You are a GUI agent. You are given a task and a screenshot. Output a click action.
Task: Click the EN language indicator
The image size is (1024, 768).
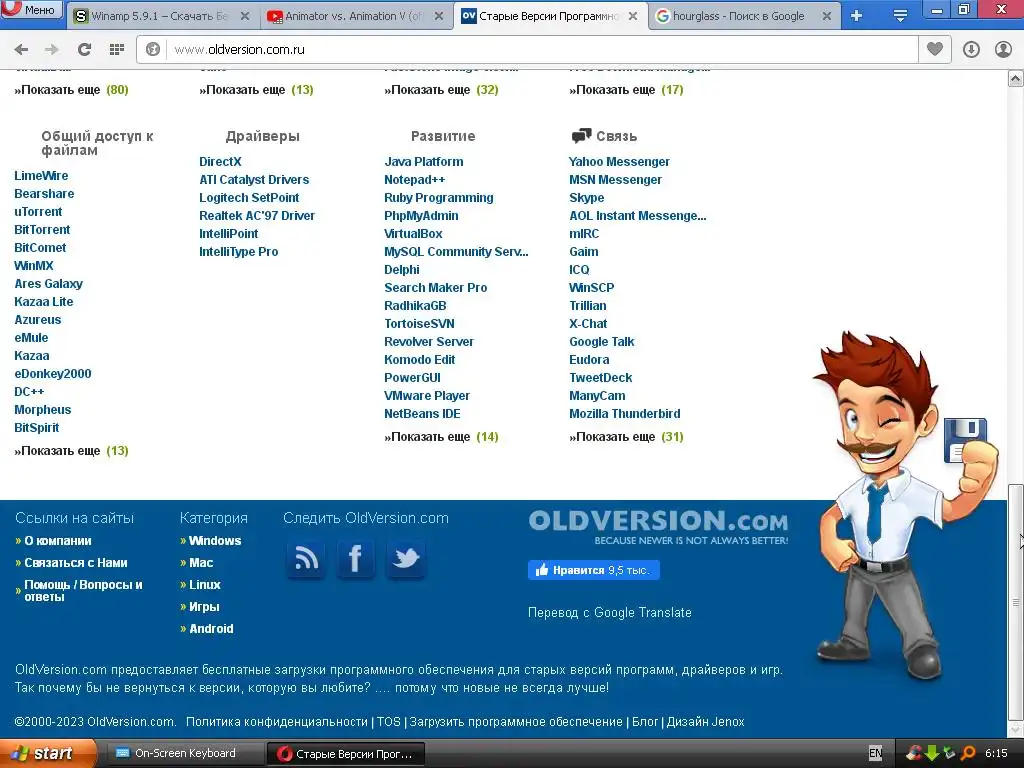click(x=875, y=753)
